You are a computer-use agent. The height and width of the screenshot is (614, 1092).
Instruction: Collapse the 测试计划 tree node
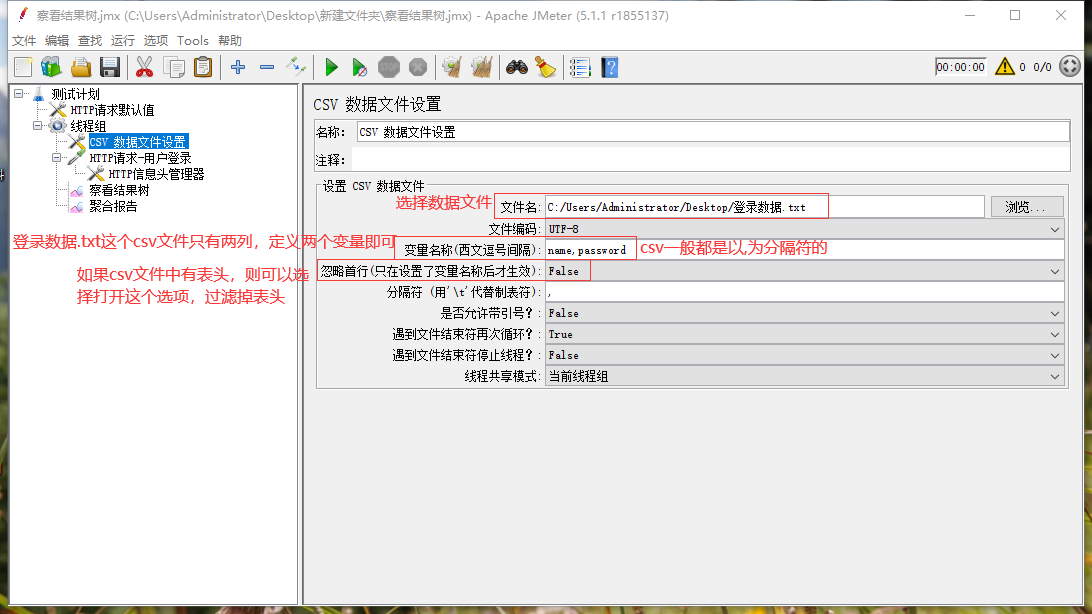tap(19, 93)
